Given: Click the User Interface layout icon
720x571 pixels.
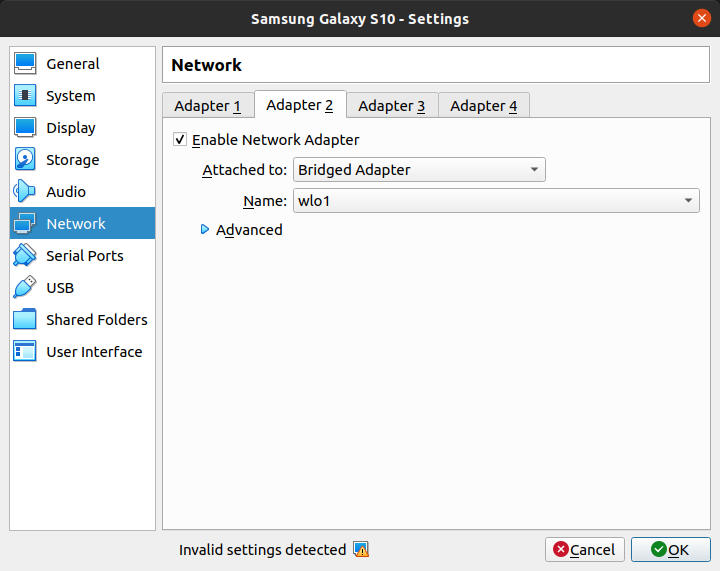Looking at the screenshot, I should pos(25,352).
